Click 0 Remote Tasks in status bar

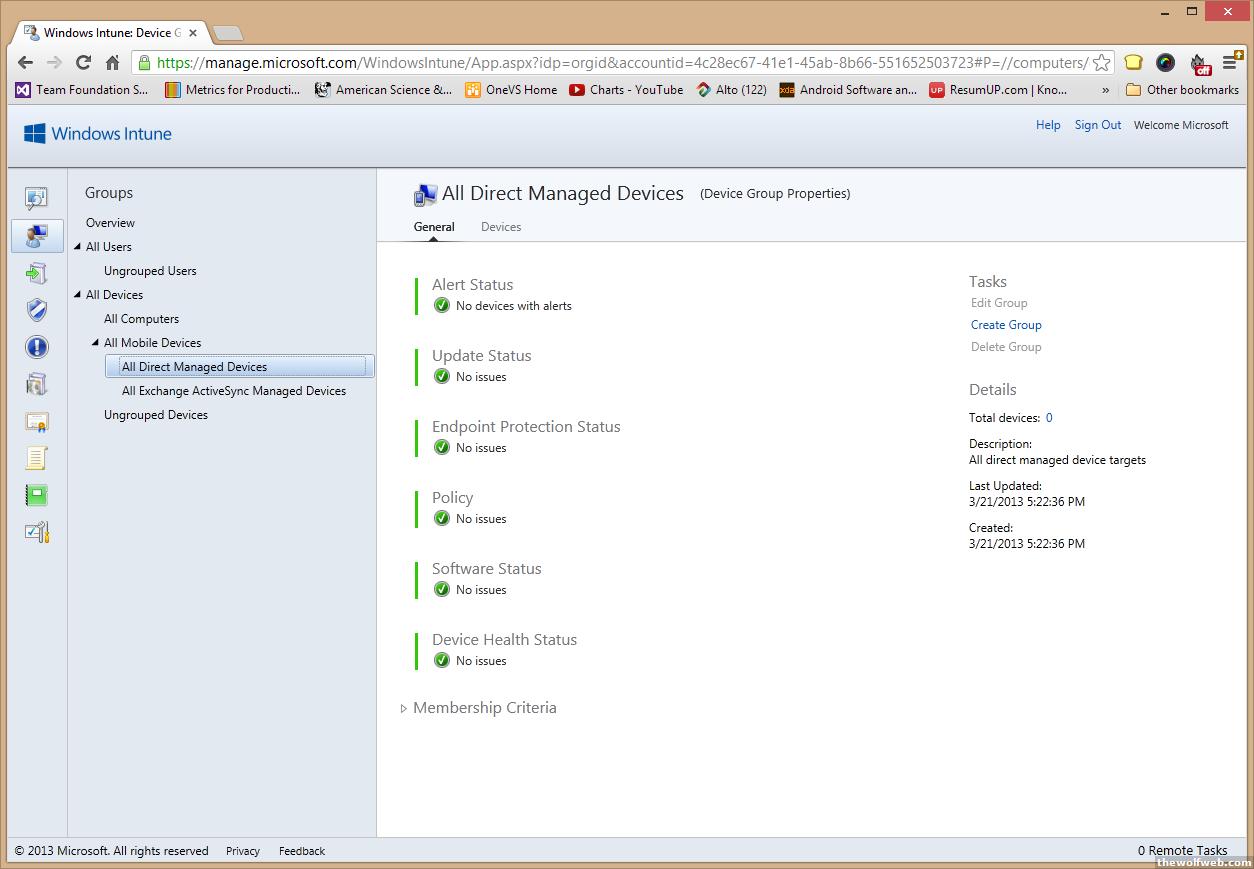(1182, 851)
